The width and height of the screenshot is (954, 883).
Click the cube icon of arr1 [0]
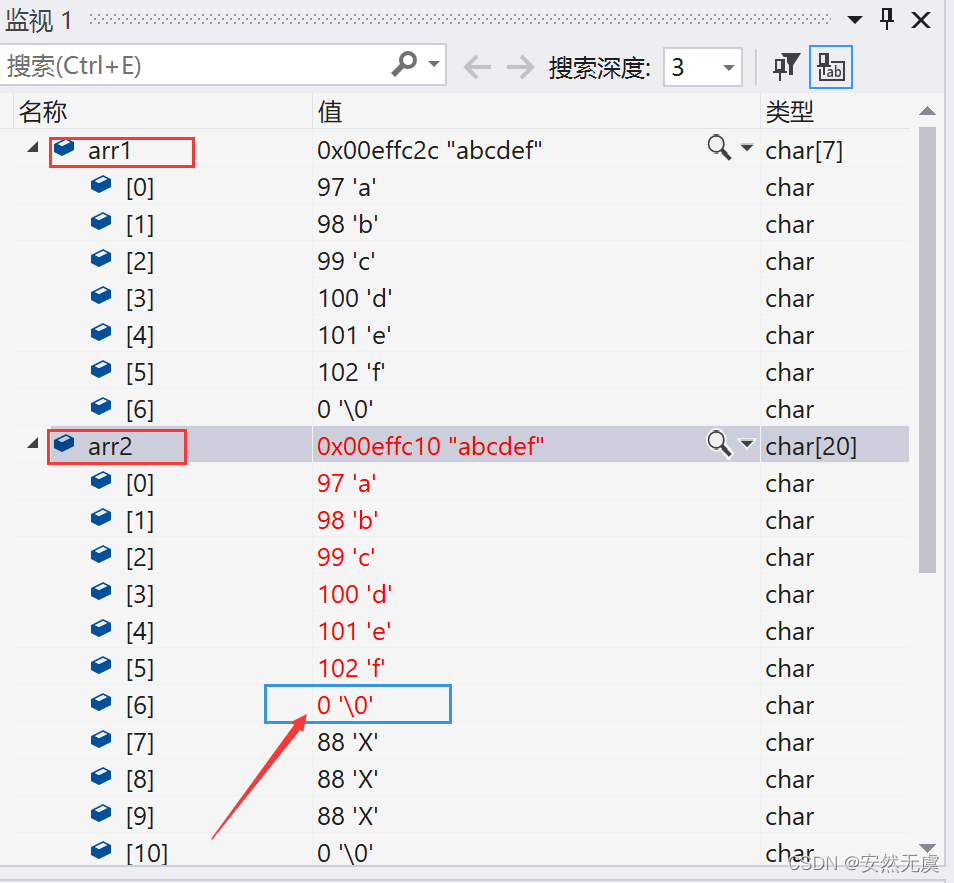(x=101, y=184)
